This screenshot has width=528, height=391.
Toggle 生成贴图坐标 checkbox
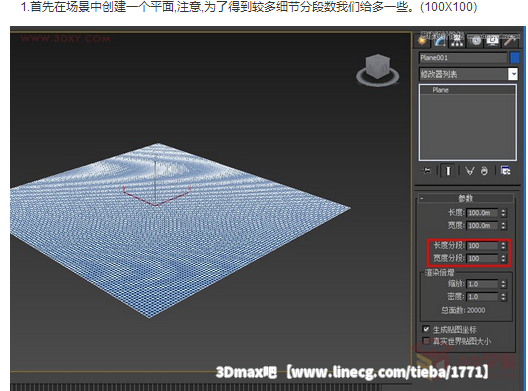coord(426,329)
